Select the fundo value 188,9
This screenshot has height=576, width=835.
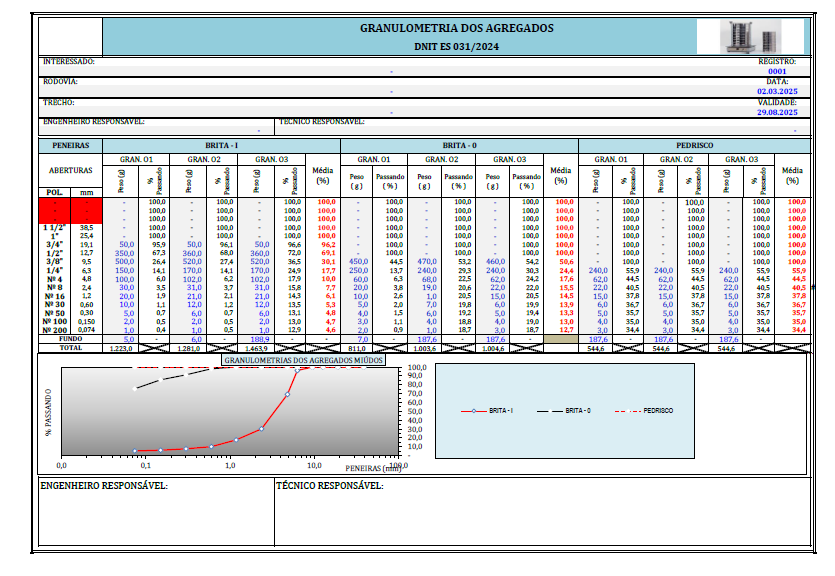(x=260, y=339)
